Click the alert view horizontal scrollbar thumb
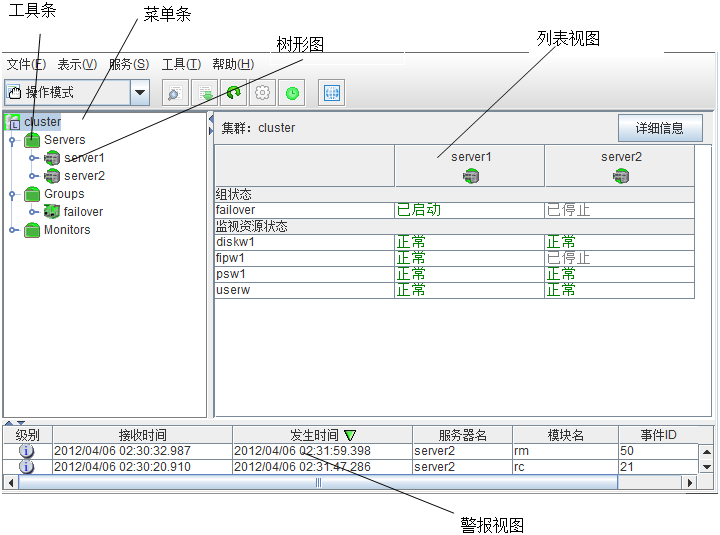The width and height of the screenshot is (720, 535). (x=318, y=482)
